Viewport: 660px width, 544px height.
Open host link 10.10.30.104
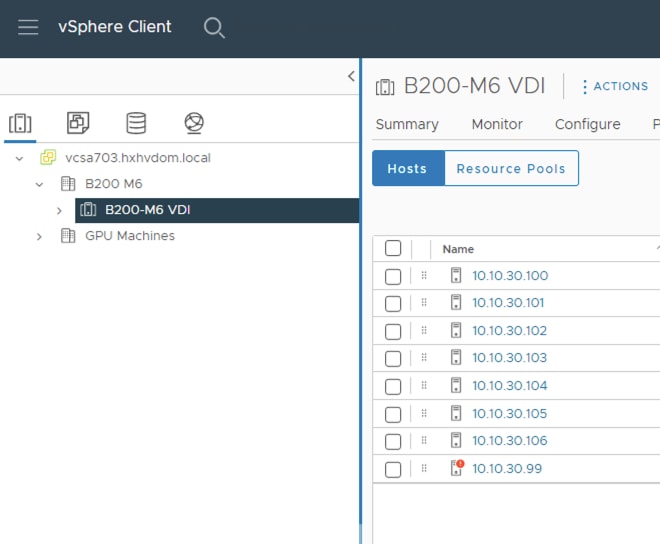click(x=510, y=386)
